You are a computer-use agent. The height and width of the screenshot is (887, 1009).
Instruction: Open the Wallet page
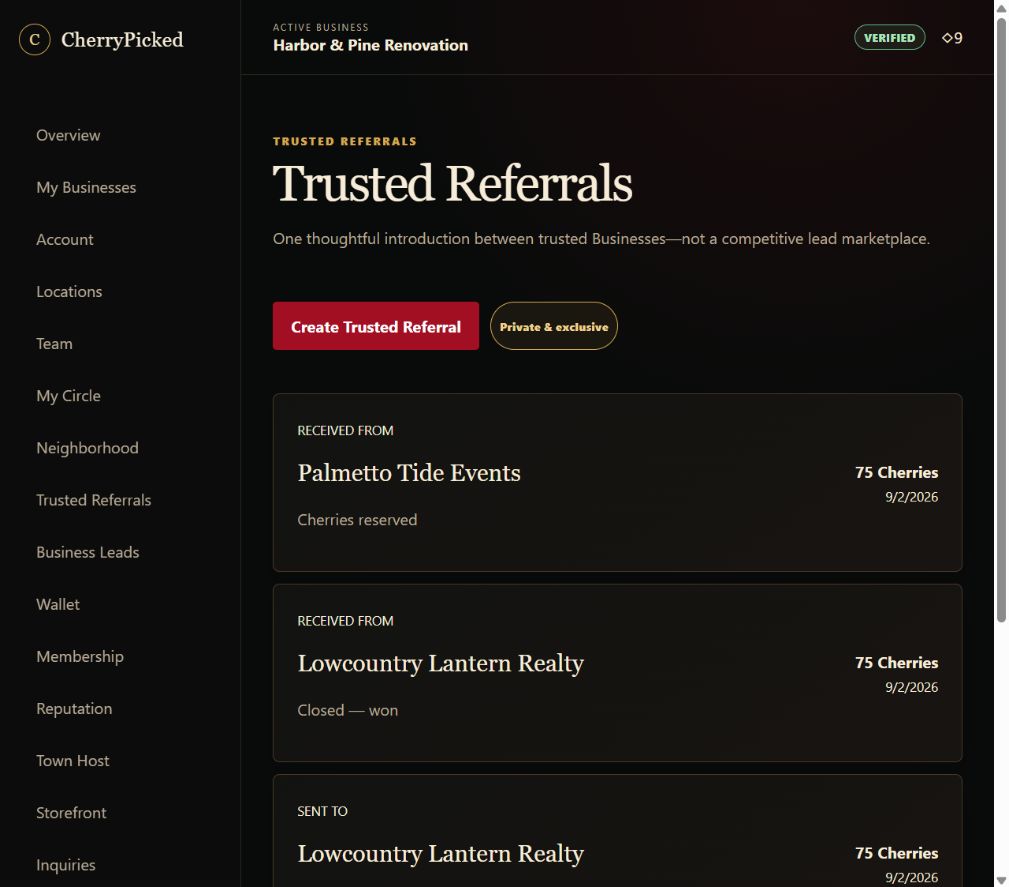(x=58, y=604)
